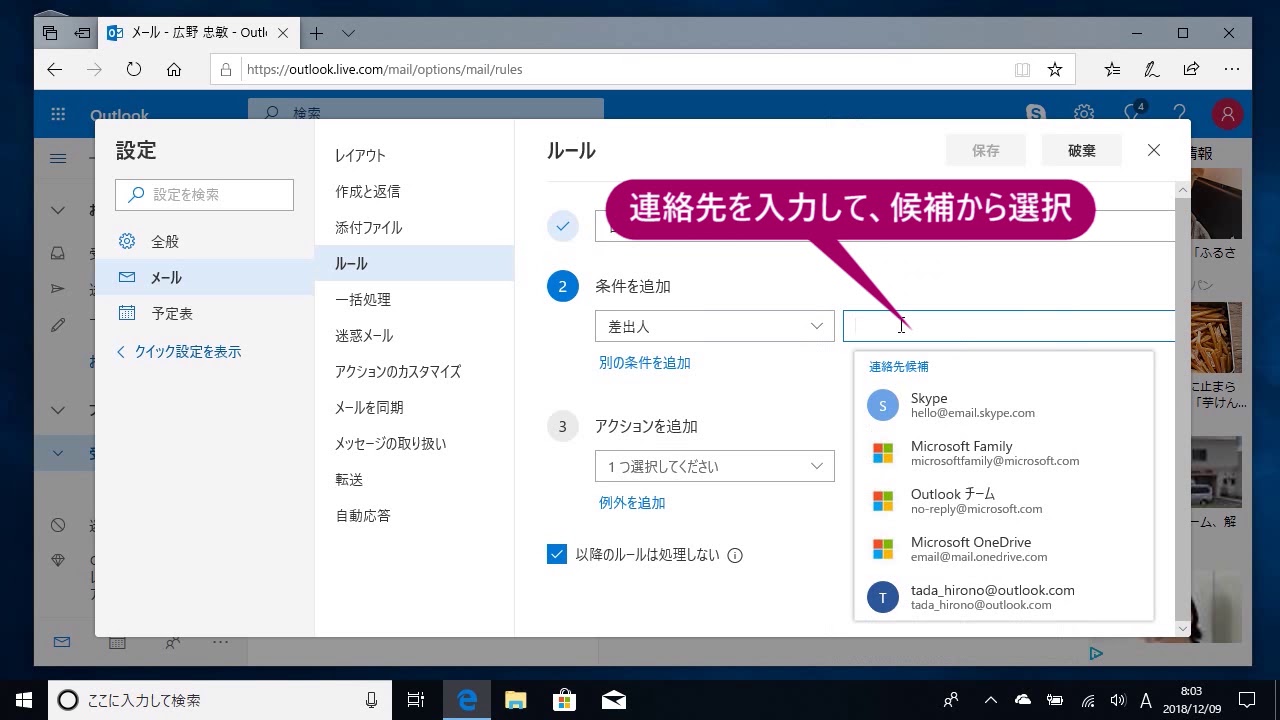The image size is (1280, 720).
Task: Select 予定表 settings category
Action: tap(204, 313)
